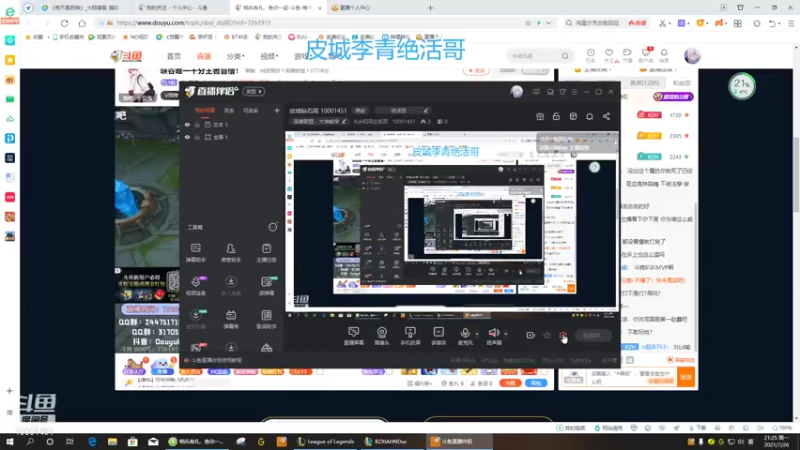Viewport: 800px width, 450px height.
Task: Edit the stream title with pencil icon
Action: 426,110
